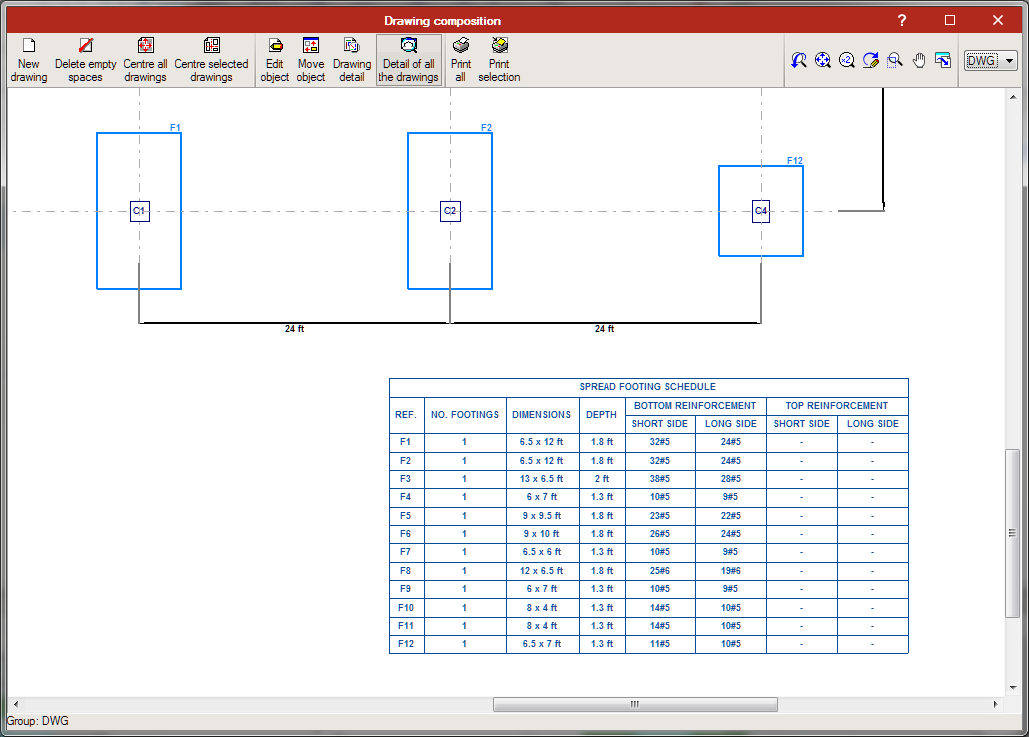Click the zoom extents icon
This screenshot has width=1029, height=737.
click(822, 60)
